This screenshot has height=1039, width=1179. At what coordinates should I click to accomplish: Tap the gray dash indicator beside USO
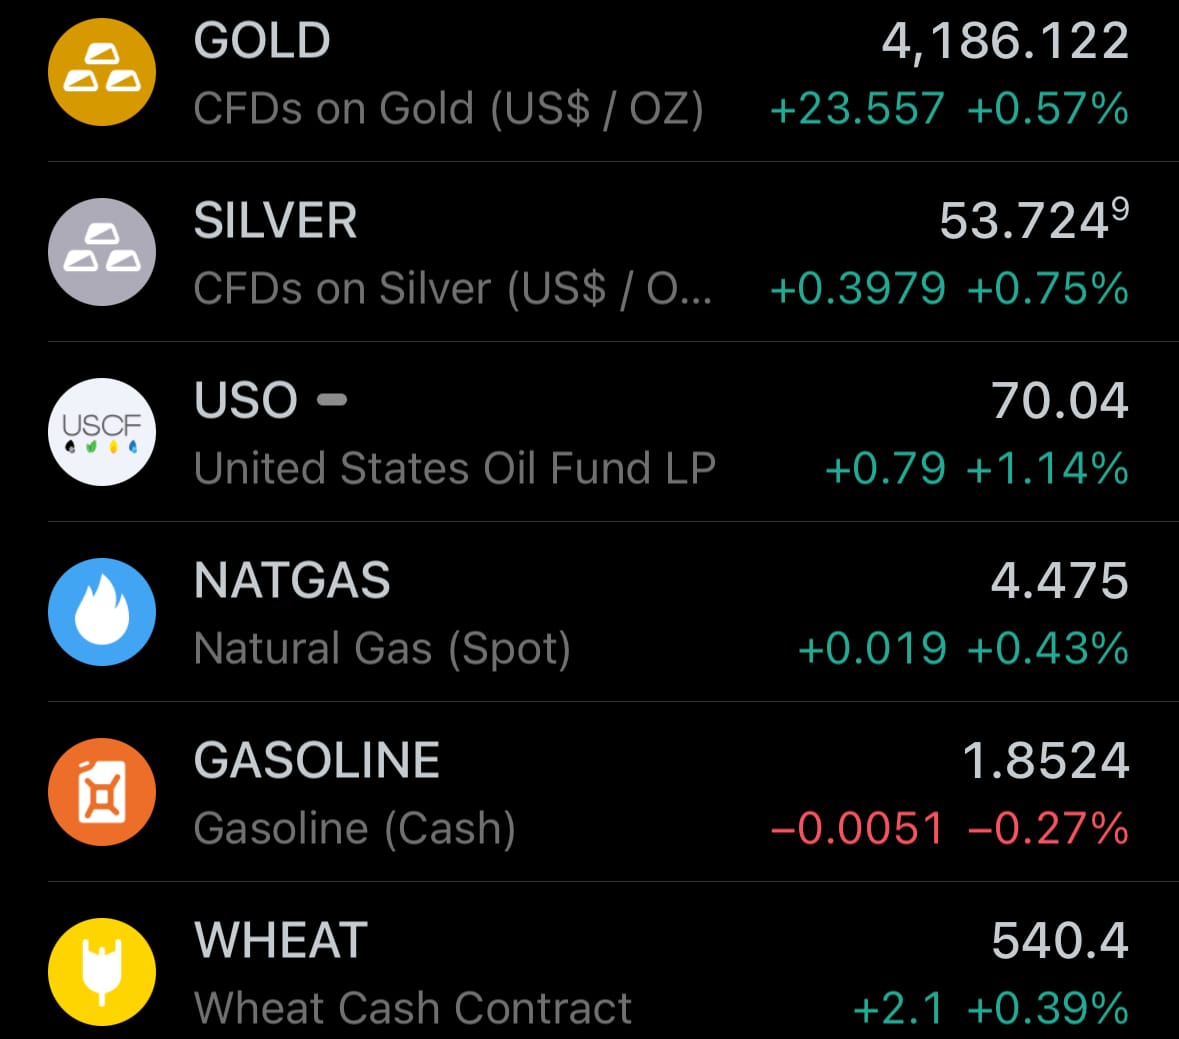click(x=332, y=400)
